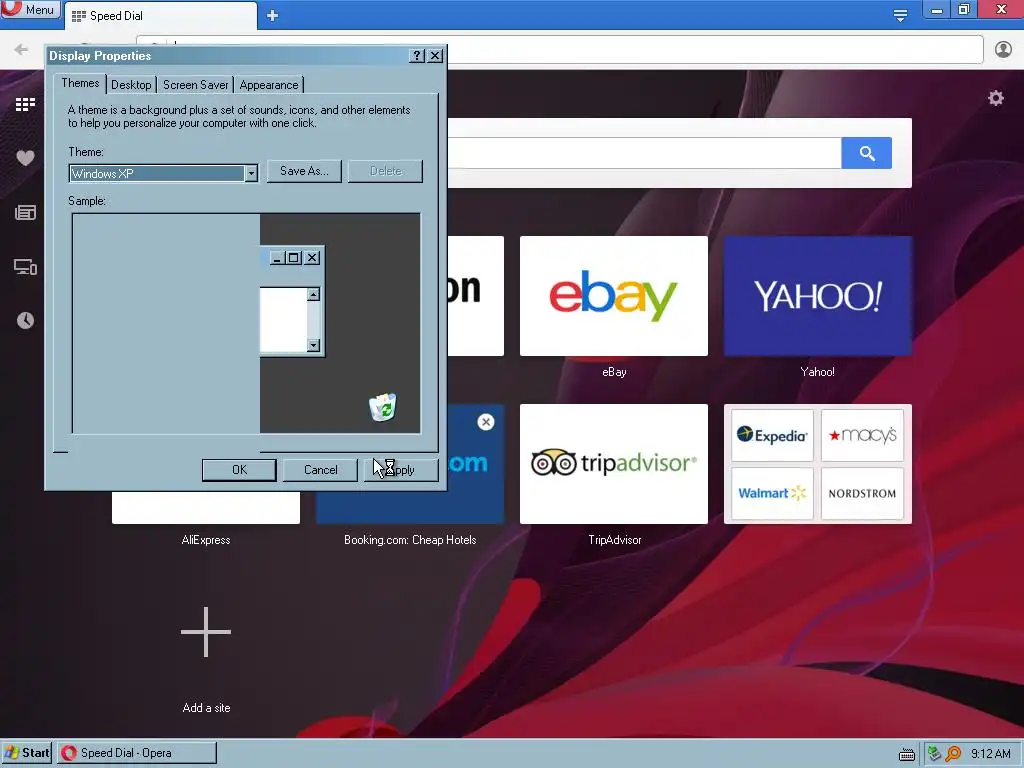Open the News icon in Opera sidebar

click(25, 212)
